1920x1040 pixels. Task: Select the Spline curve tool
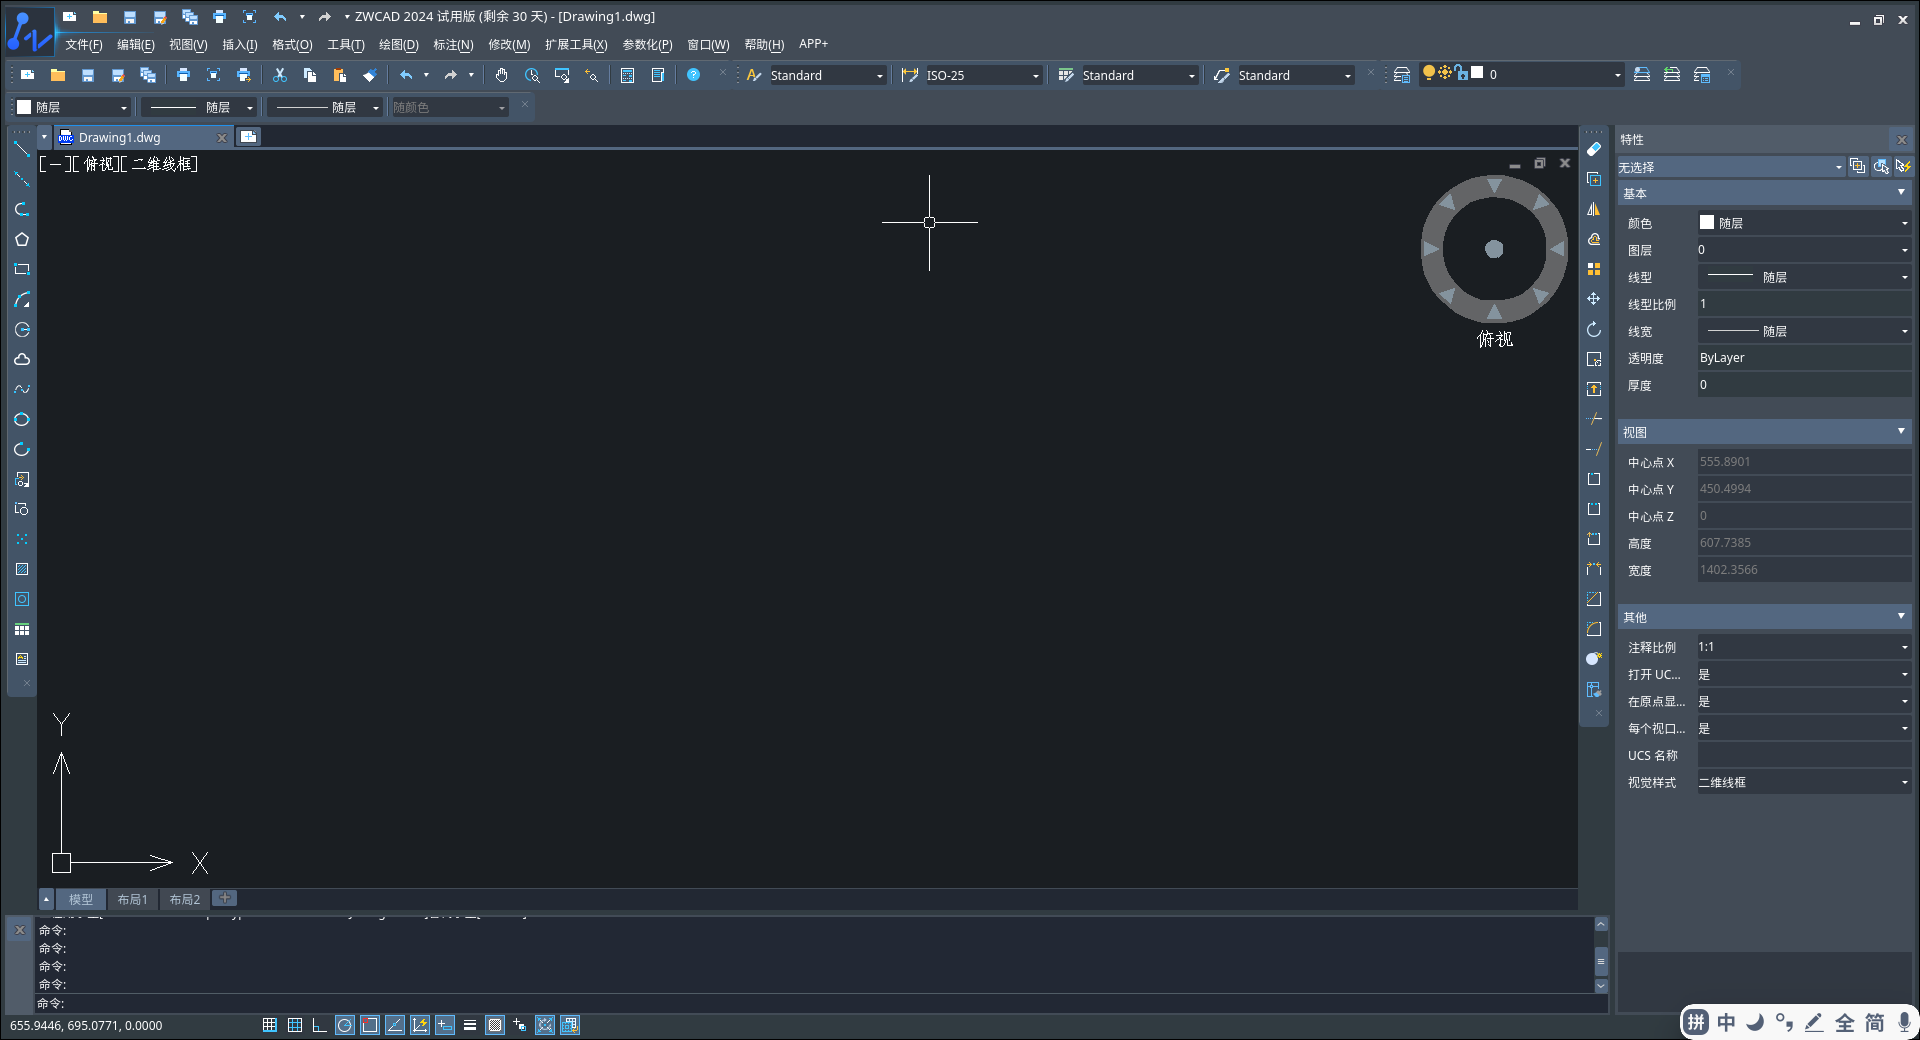point(22,389)
